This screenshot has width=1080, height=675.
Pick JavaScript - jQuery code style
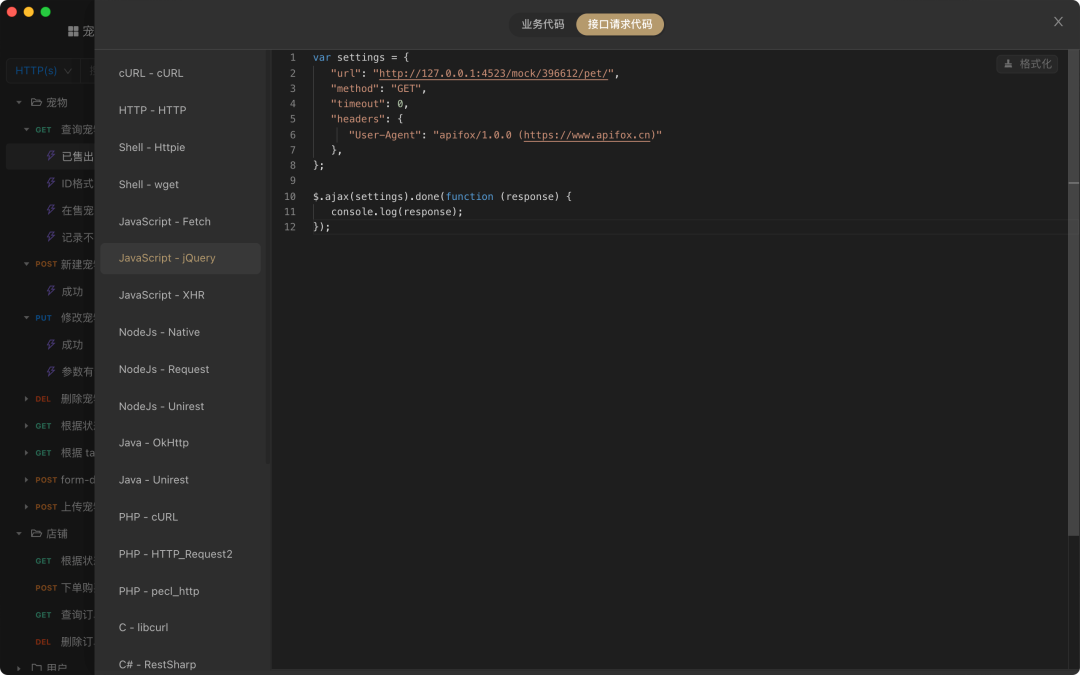click(x=180, y=258)
